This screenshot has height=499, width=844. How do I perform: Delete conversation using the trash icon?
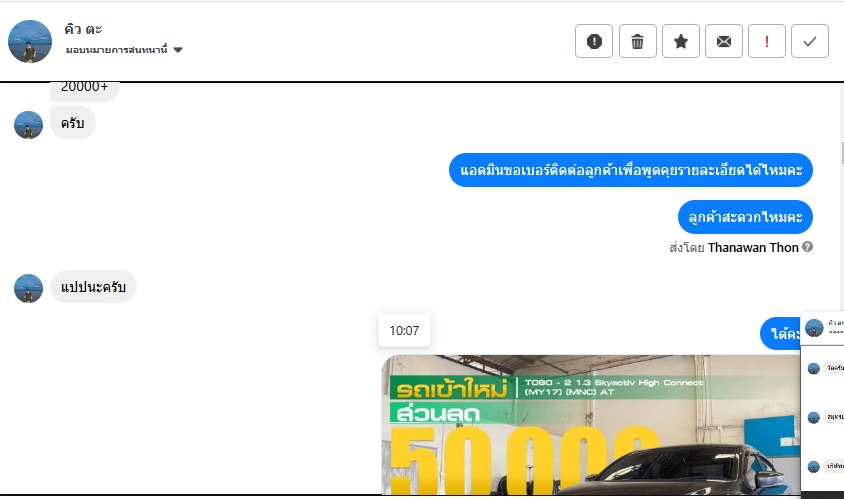[637, 41]
